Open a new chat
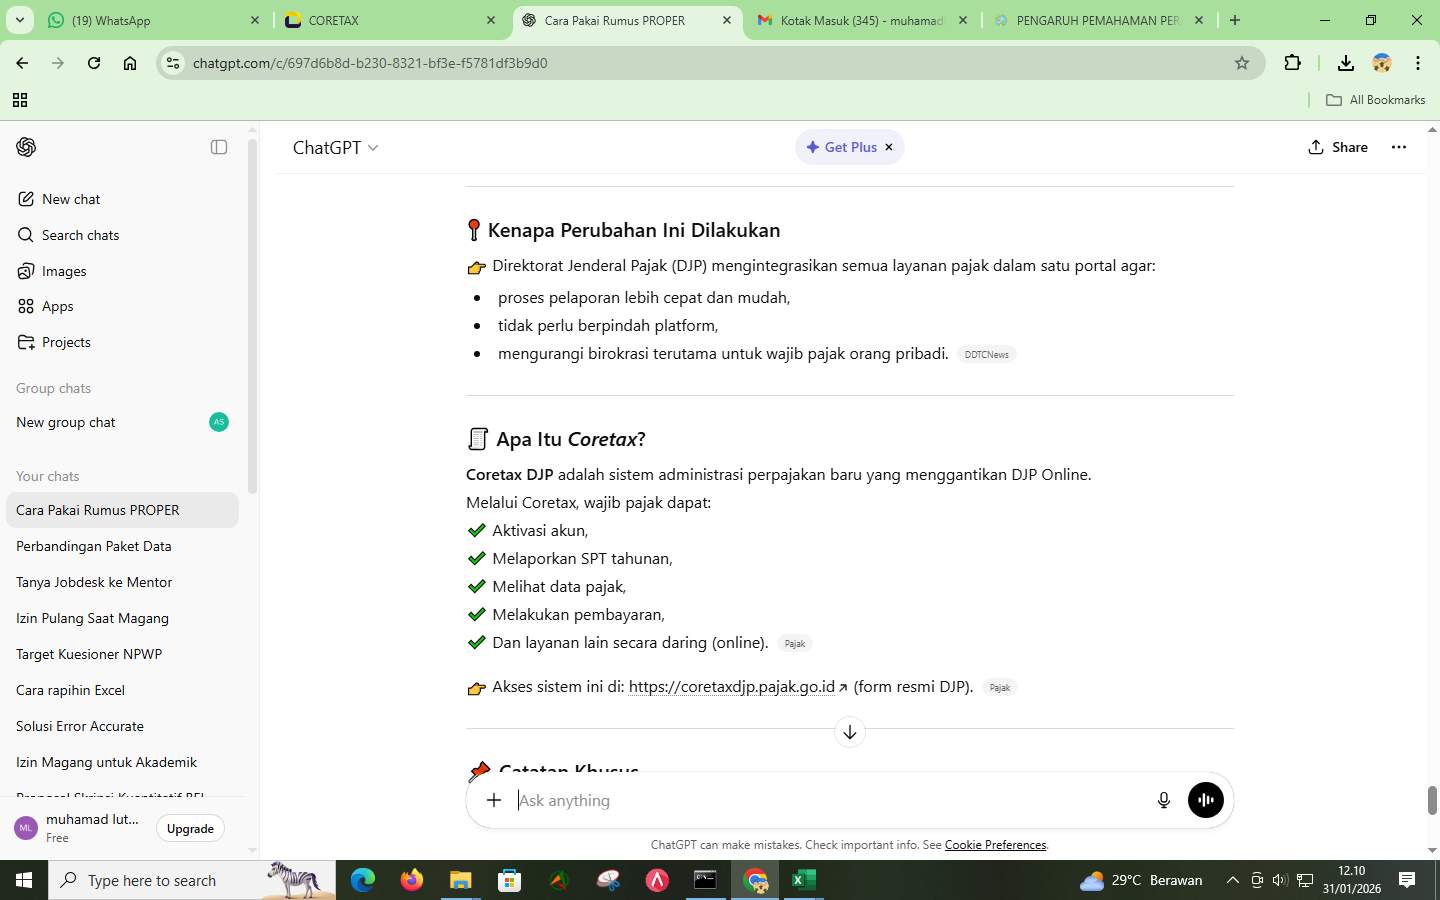The height and width of the screenshot is (900, 1440). pyautogui.click(x=69, y=199)
